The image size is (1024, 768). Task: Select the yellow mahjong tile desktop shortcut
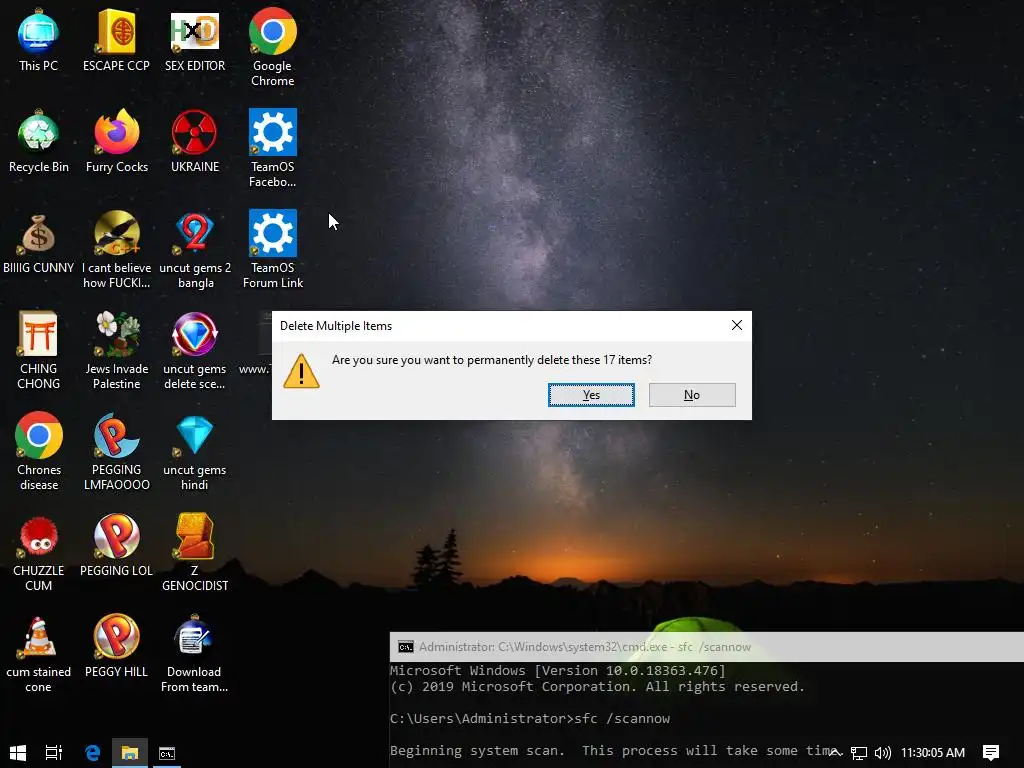click(116, 40)
